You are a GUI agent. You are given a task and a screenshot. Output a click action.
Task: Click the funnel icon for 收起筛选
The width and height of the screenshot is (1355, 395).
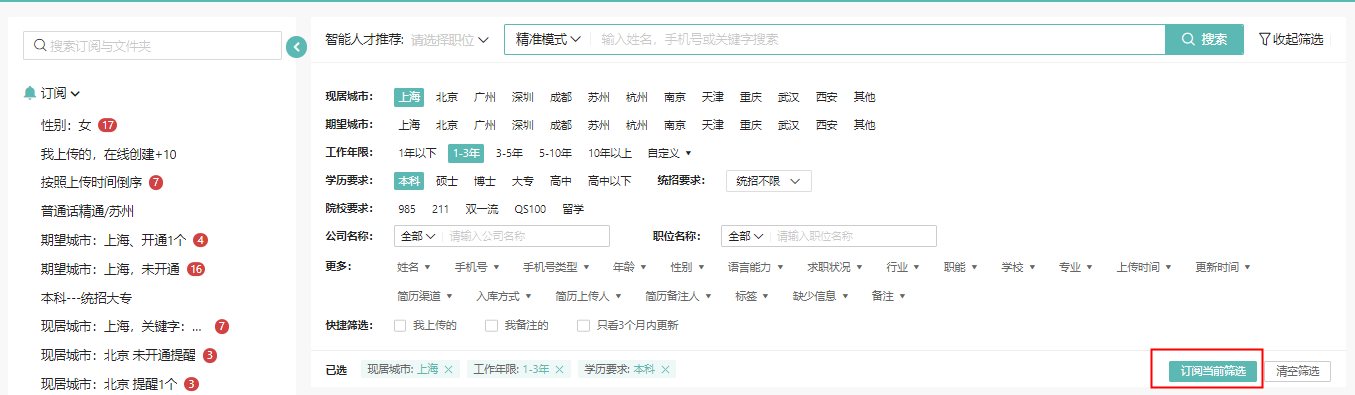(x=1264, y=39)
